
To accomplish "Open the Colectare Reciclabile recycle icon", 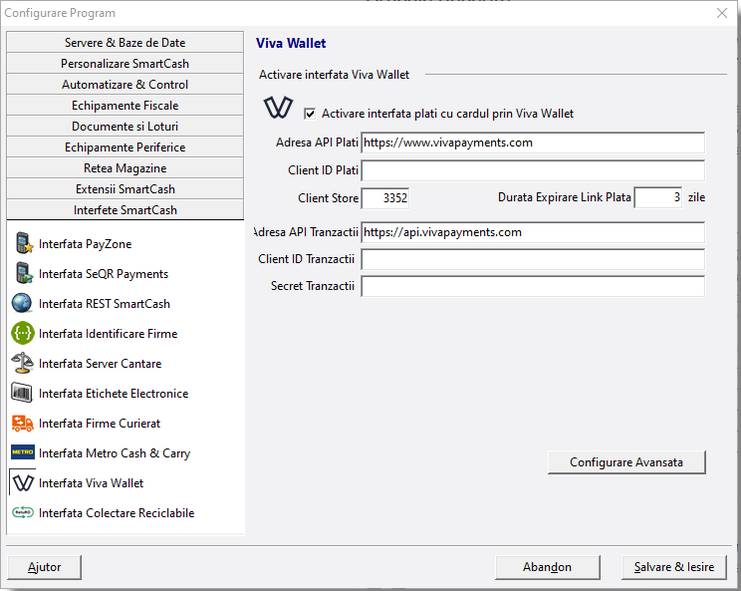I will click(23, 512).
